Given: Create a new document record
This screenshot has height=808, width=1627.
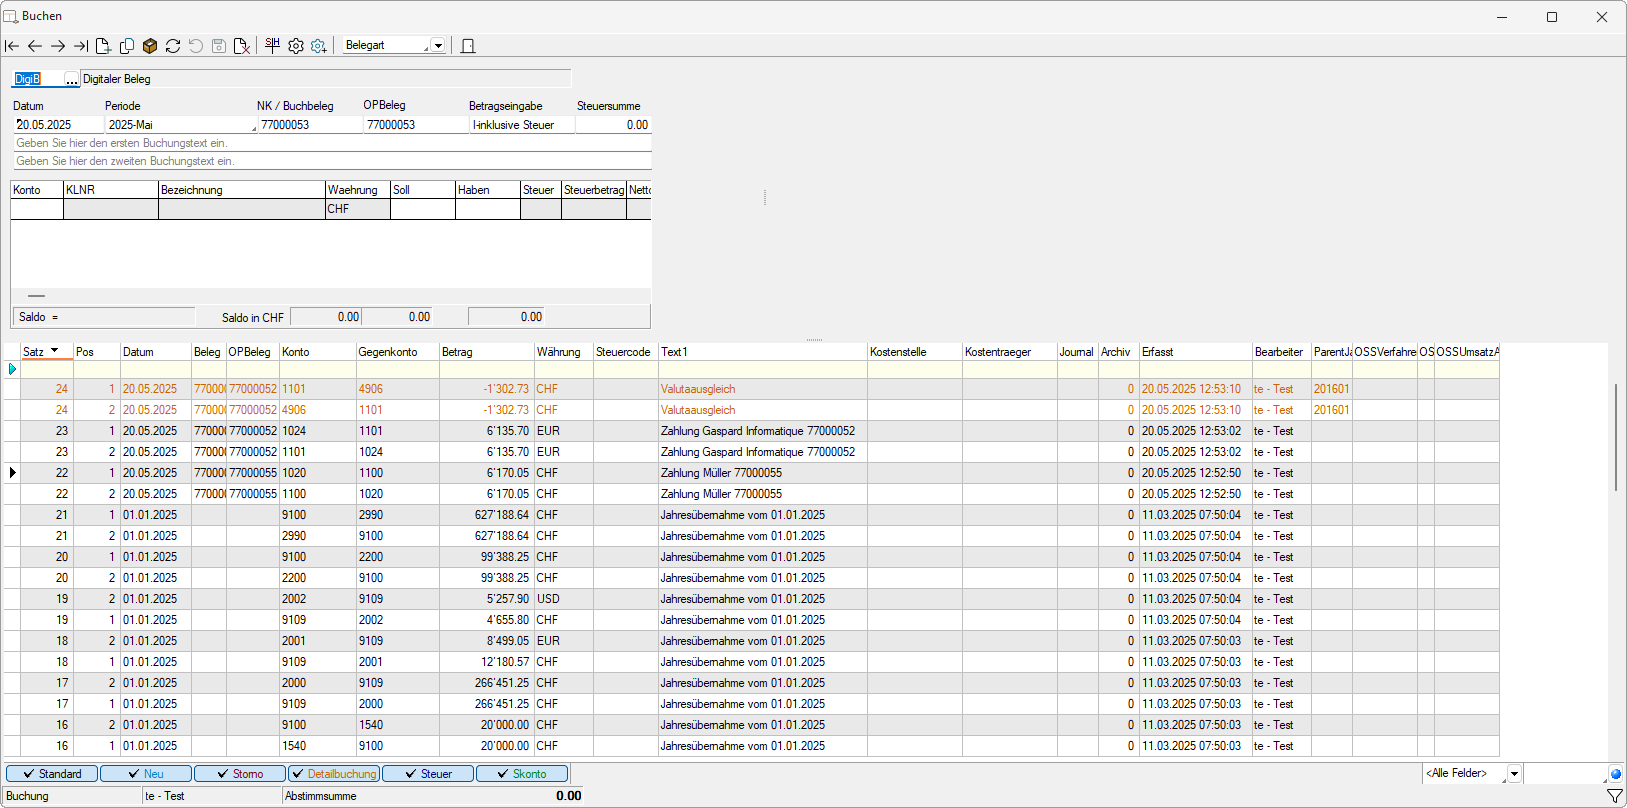Looking at the screenshot, I should tap(103, 46).
